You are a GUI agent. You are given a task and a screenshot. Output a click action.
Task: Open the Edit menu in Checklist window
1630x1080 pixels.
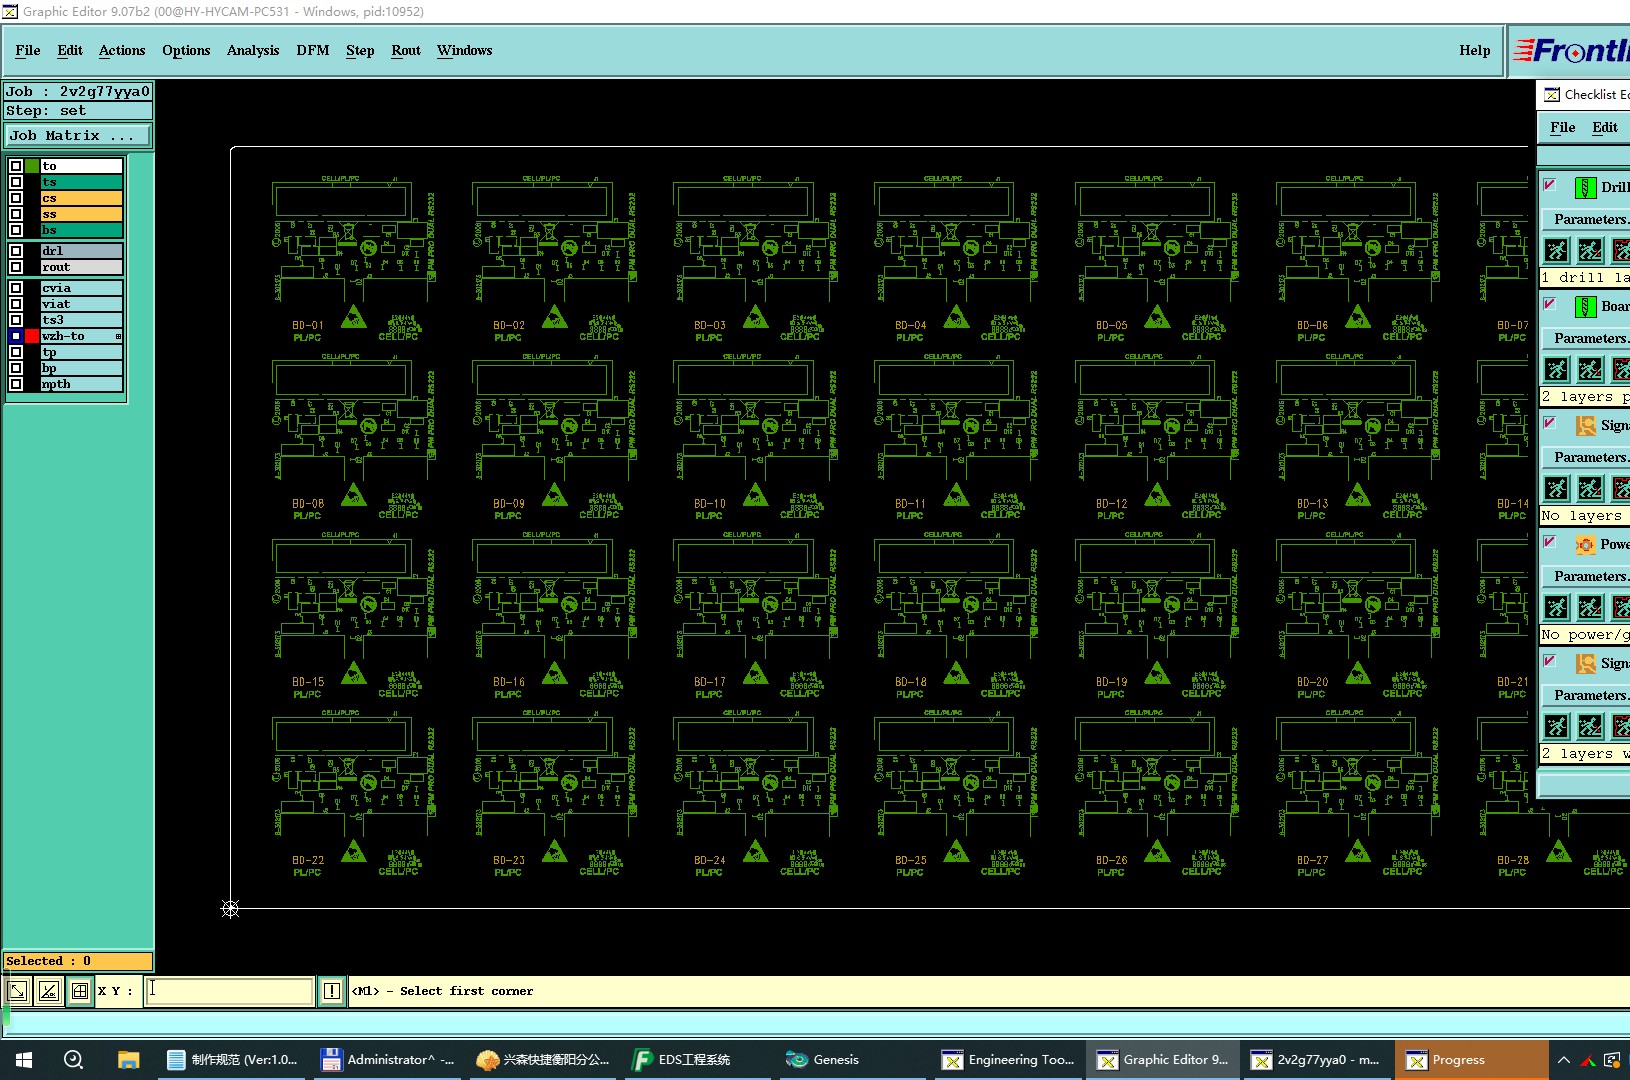pos(1605,127)
